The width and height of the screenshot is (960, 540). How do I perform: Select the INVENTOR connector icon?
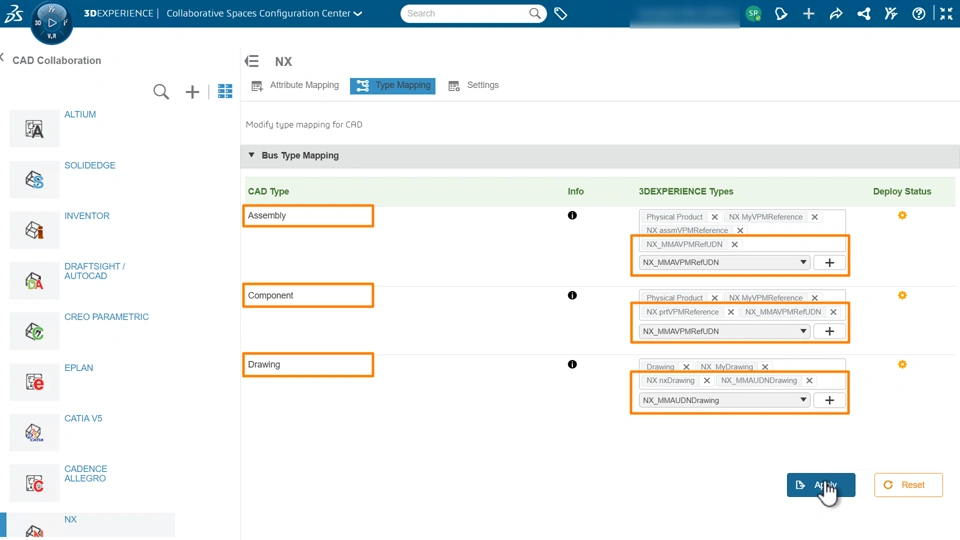34,230
